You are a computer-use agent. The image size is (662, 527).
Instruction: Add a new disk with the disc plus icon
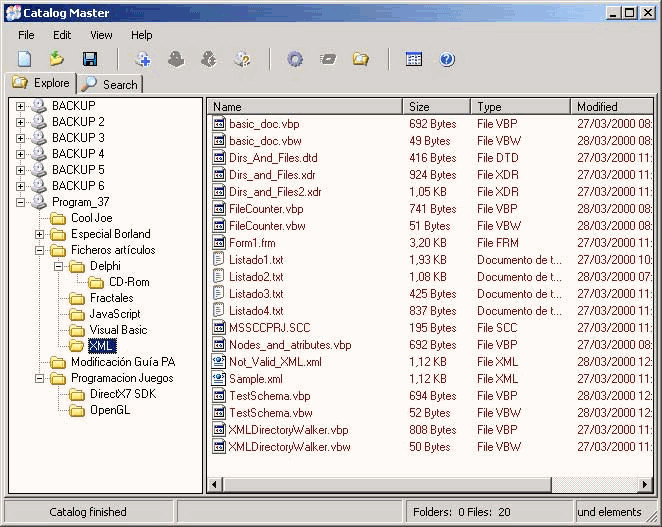pos(144,59)
